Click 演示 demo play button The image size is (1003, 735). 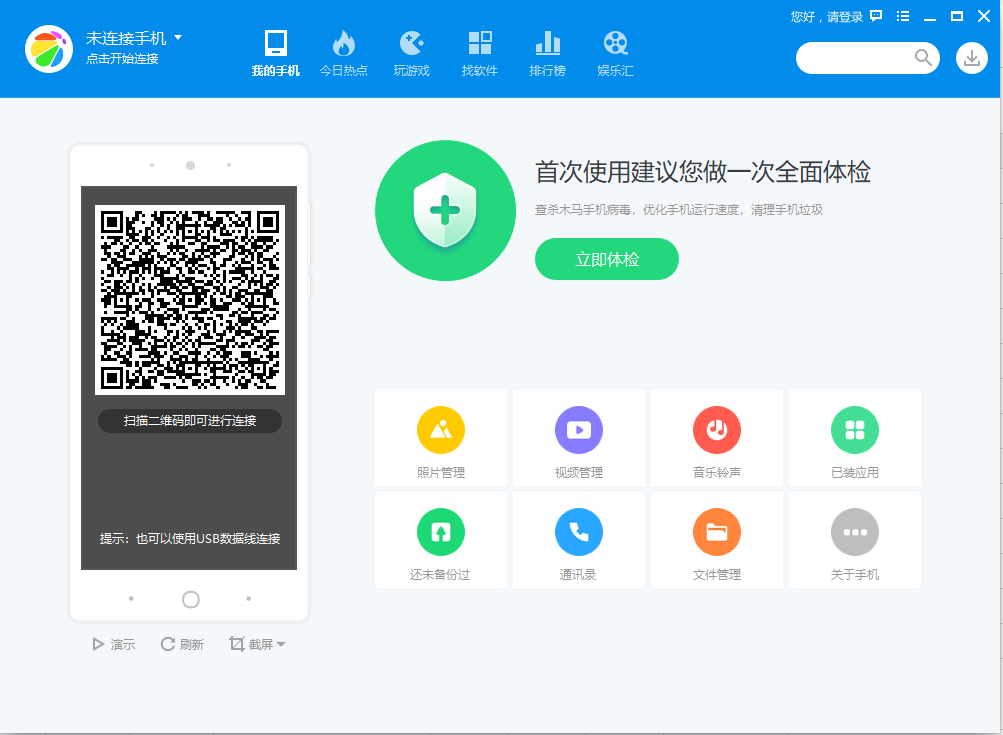(114, 644)
